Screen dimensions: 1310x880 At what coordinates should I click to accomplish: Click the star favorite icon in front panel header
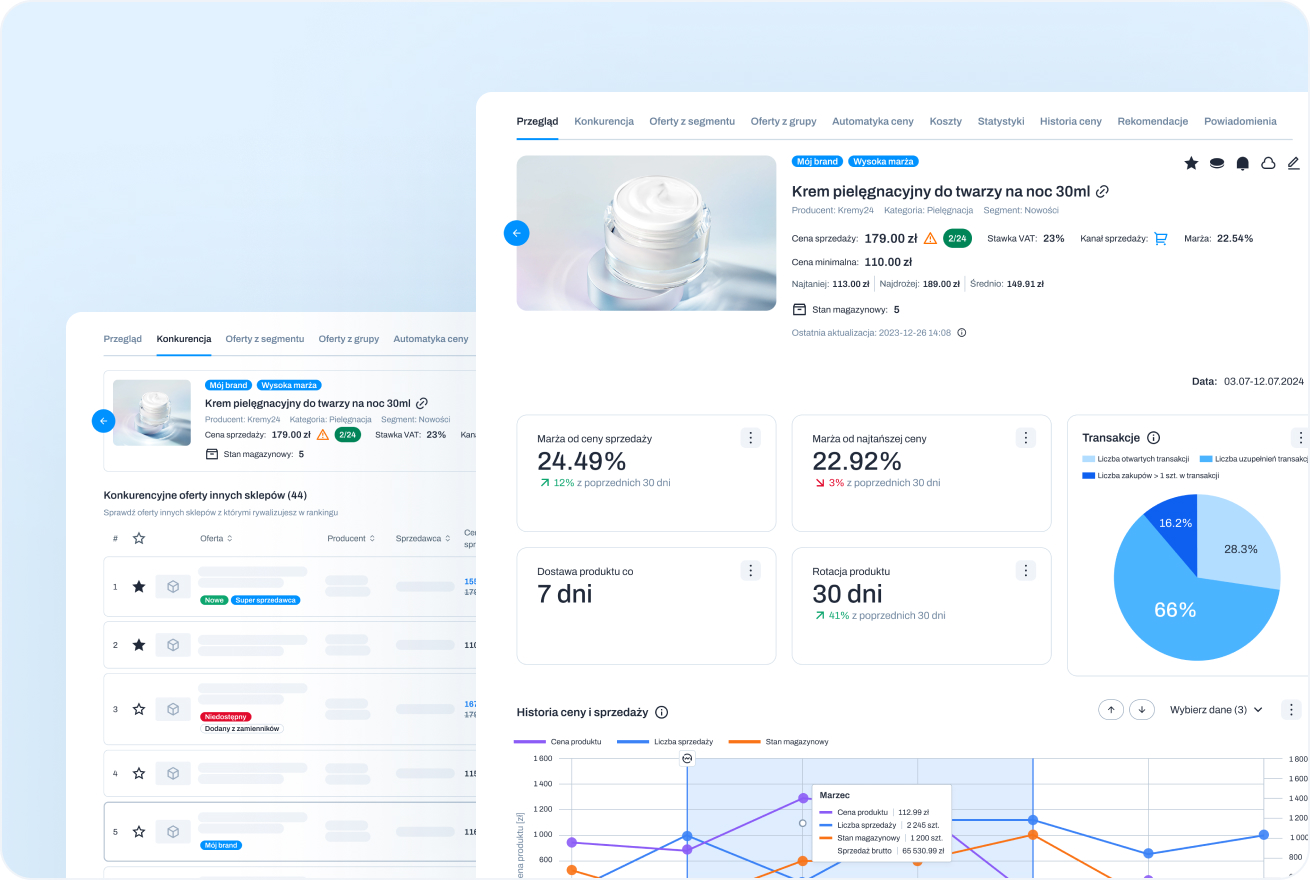[x=1191, y=163]
